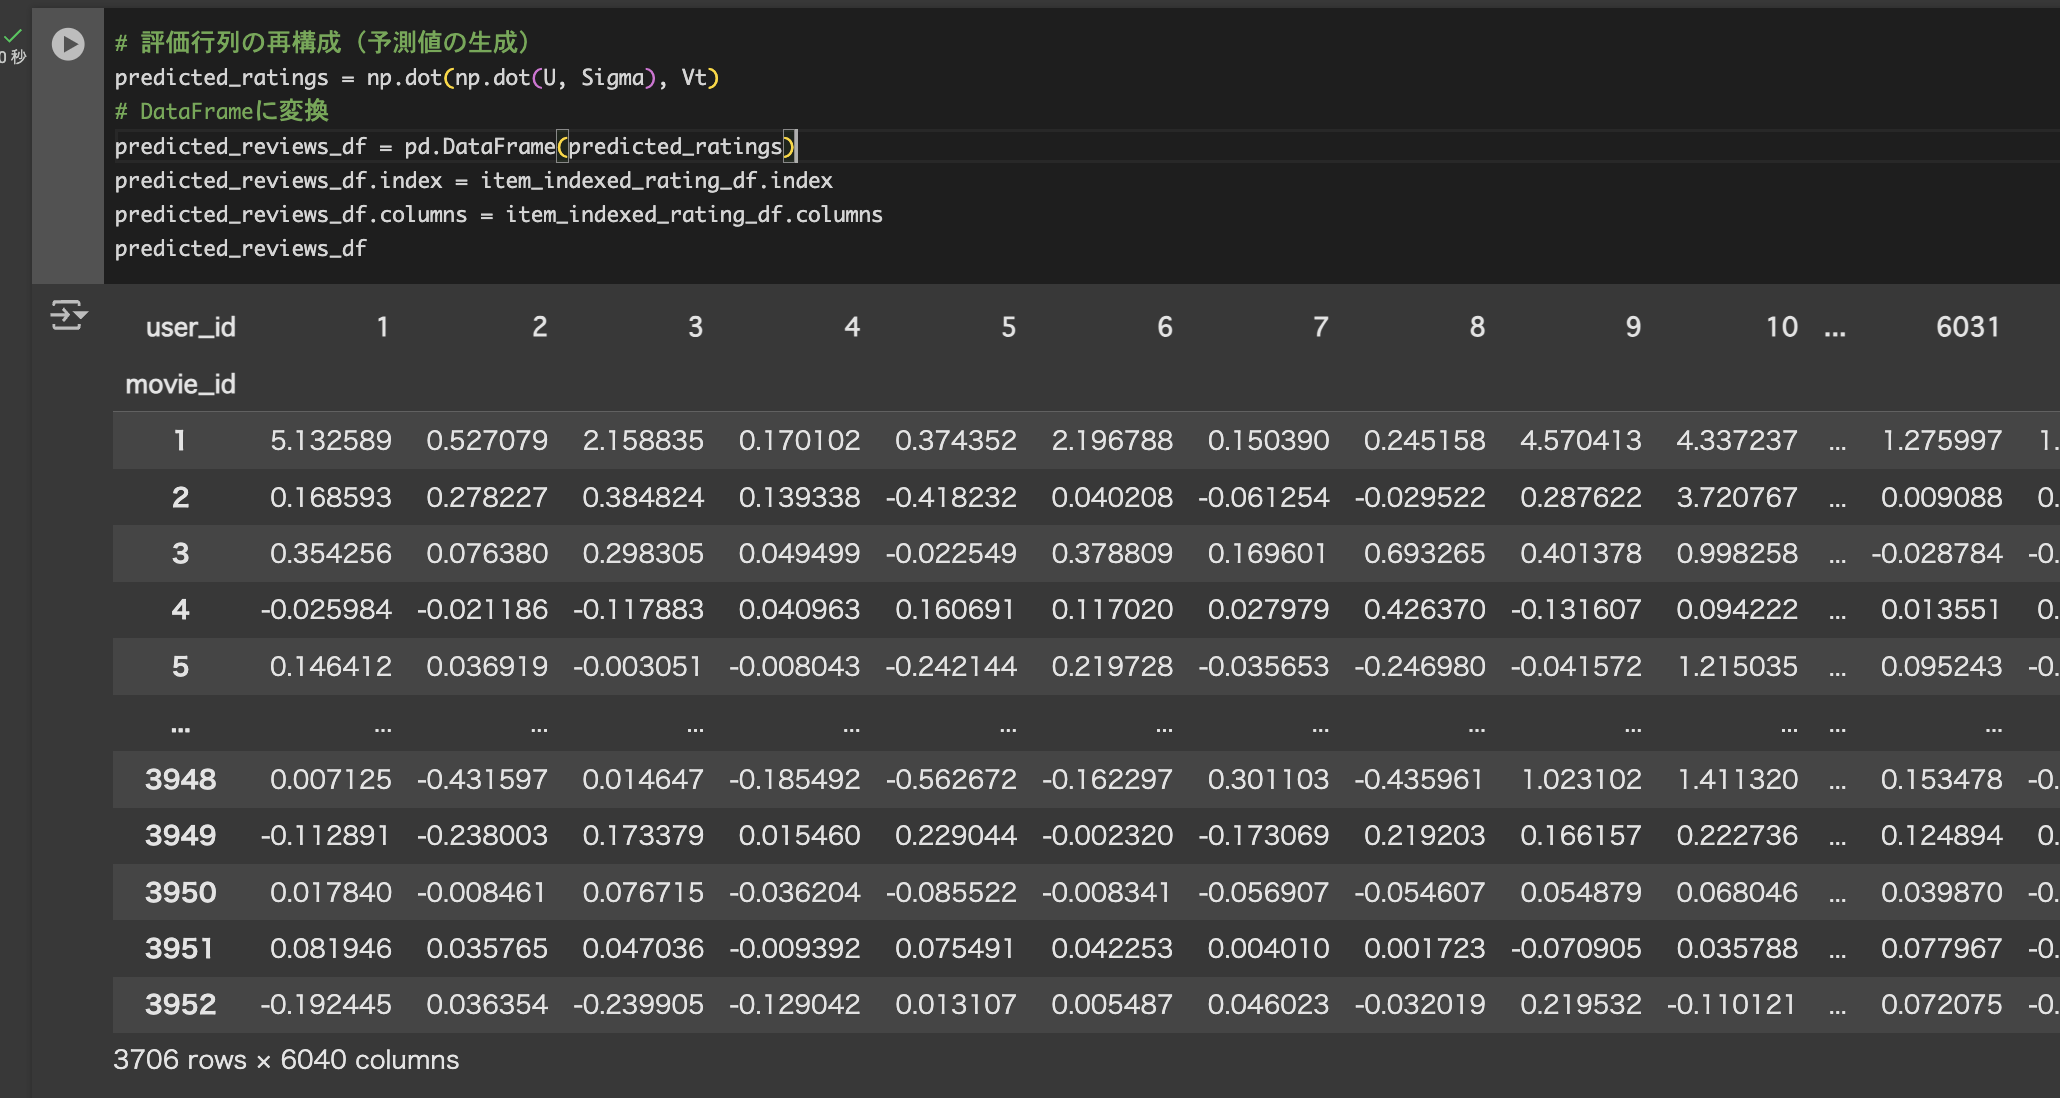This screenshot has width=2060, height=1098.
Task: Click the predicted_reviews_df.index assignment line
Action: (473, 181)
